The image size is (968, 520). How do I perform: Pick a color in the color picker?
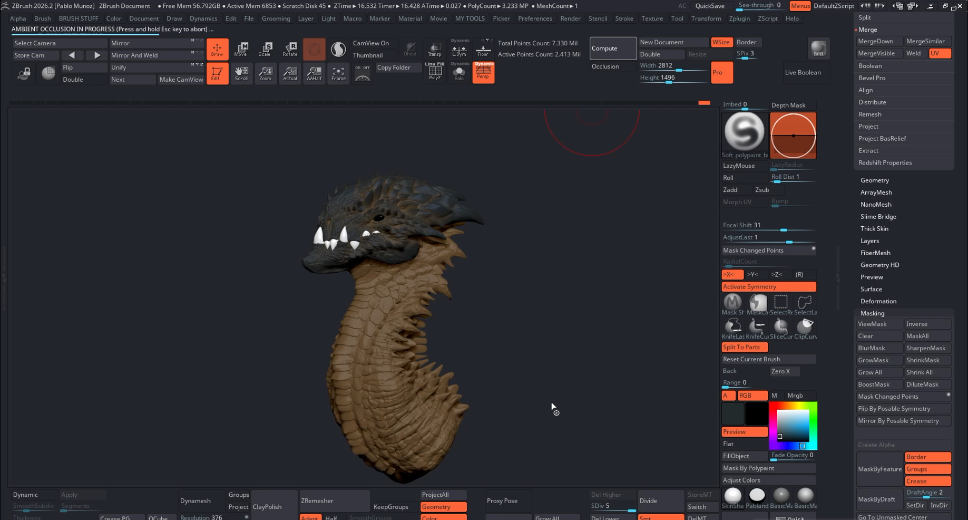click(x=793, y=425)
